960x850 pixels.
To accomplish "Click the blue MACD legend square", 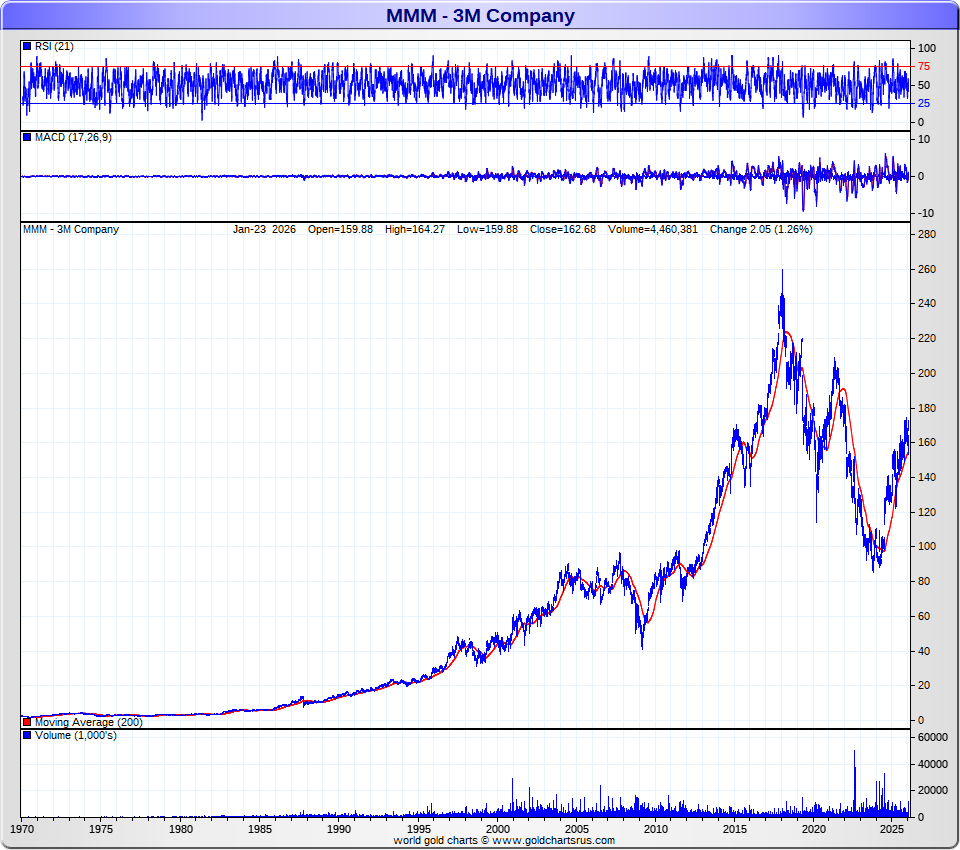I will [x=27, y=137].
